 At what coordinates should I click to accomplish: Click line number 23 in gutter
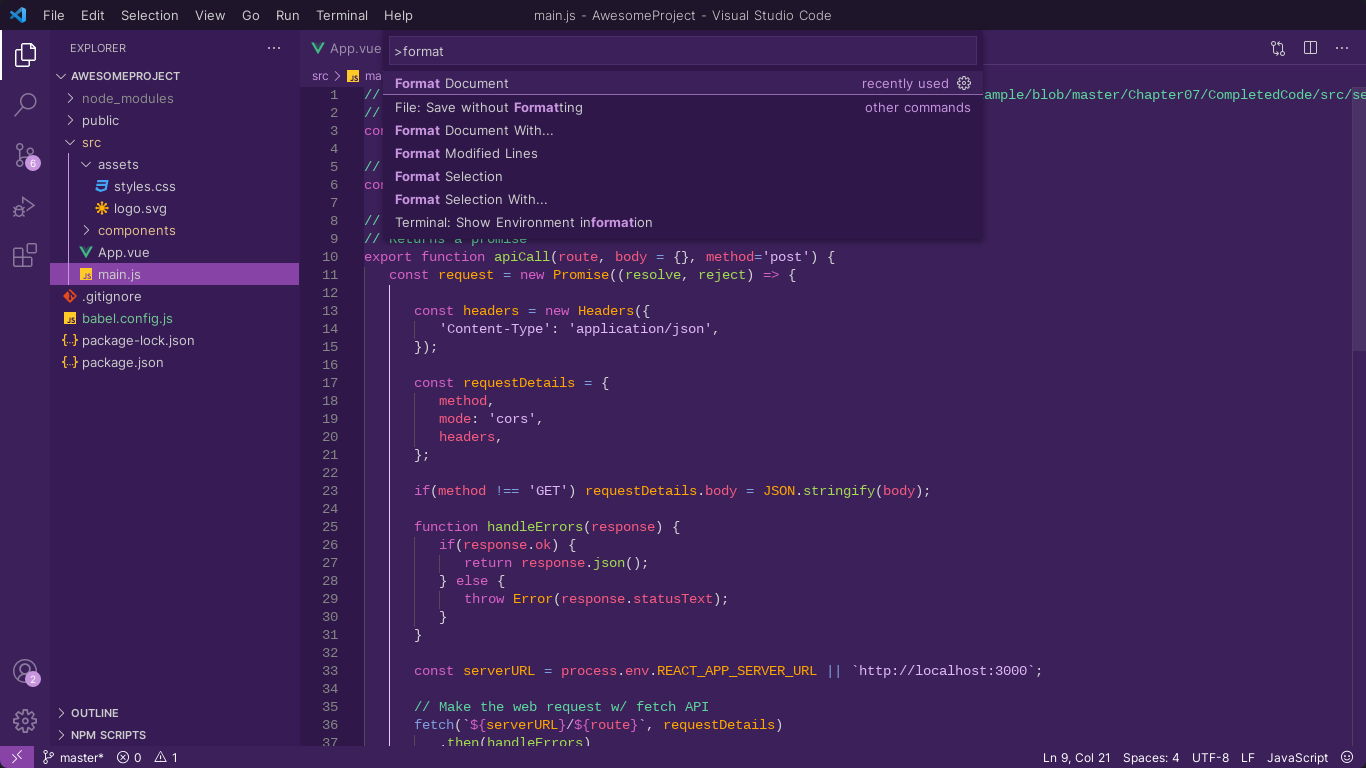pos(330,490)
